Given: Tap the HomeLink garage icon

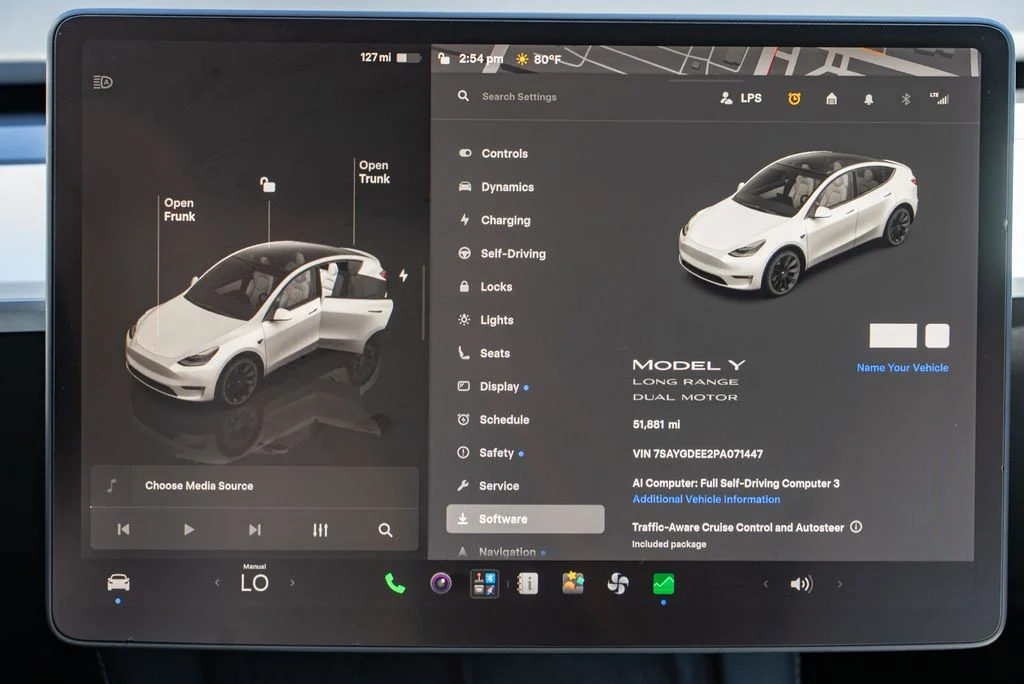Looking at the screenshot, I should [831, 99].
